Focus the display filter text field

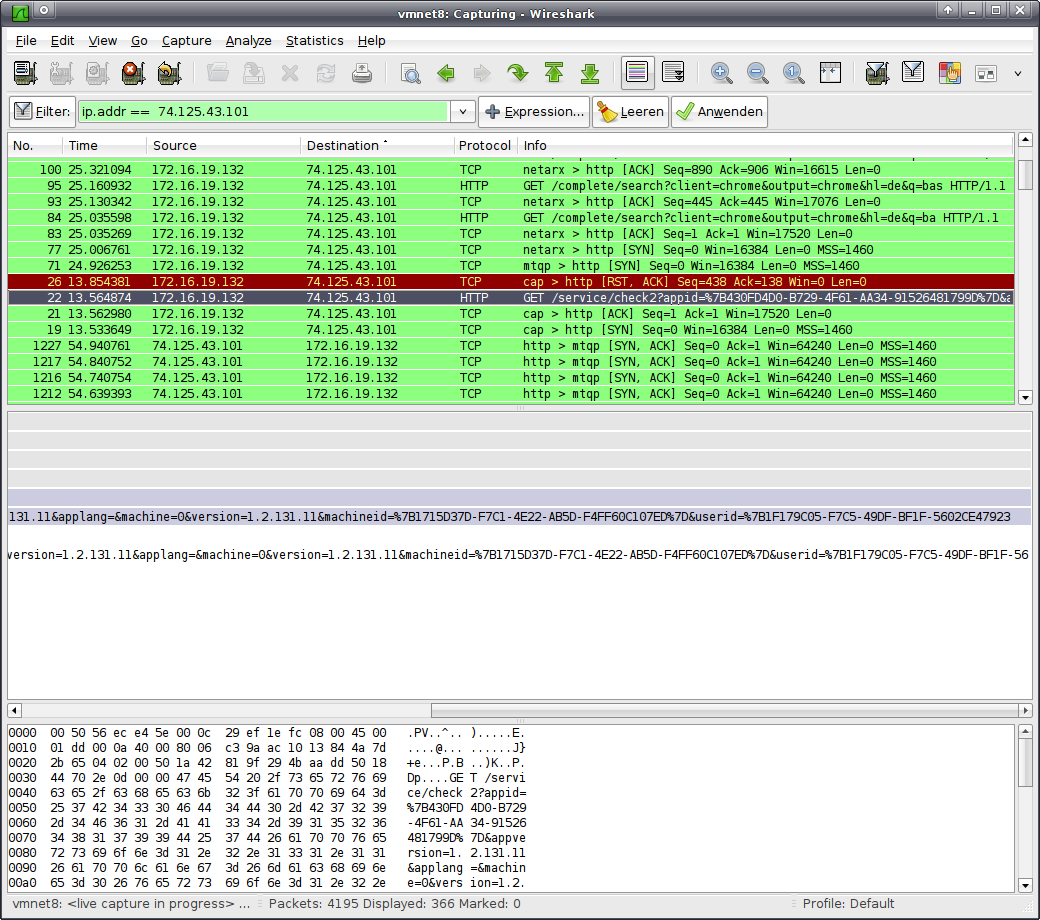(x=263, y=111)
